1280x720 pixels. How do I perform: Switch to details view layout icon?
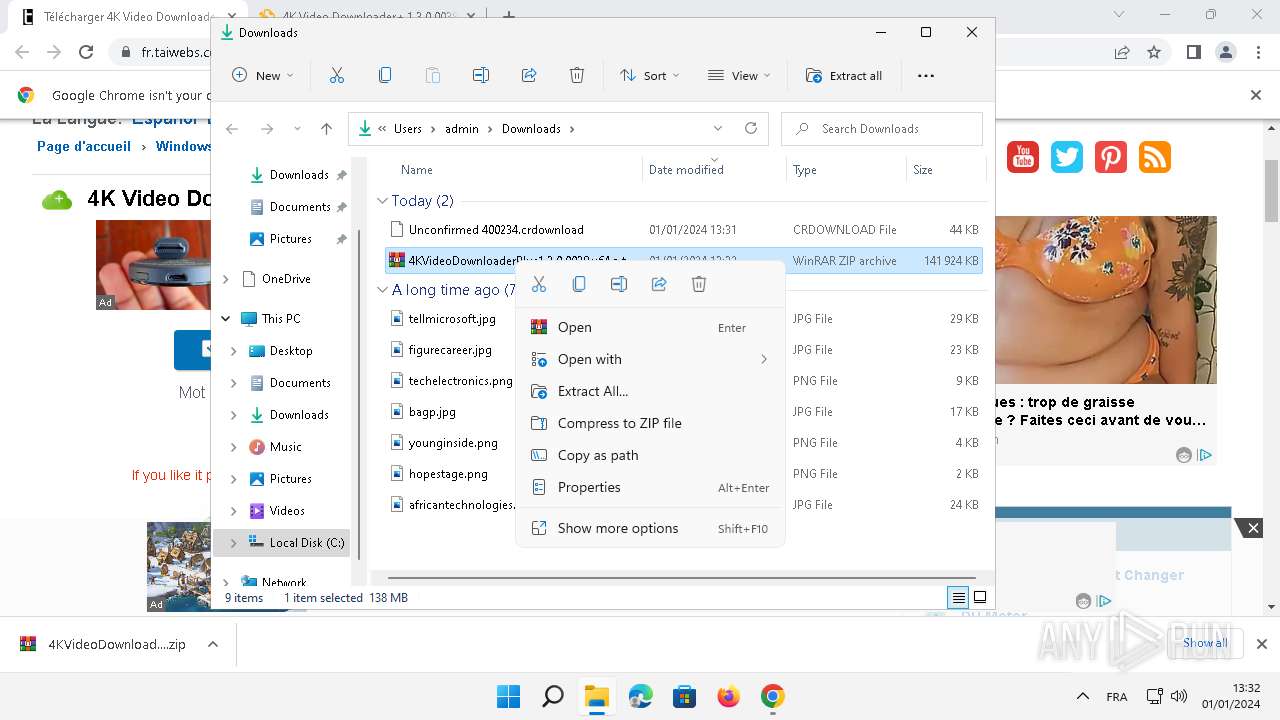coord(958,598)
